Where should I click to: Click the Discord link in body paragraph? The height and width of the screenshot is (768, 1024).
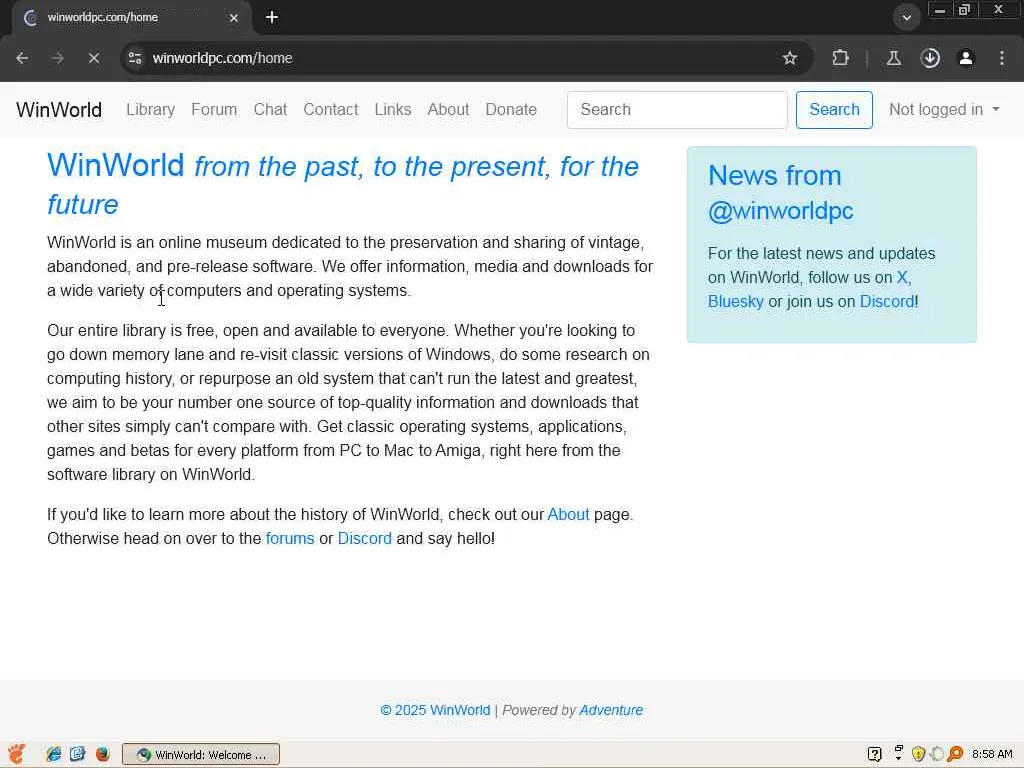tap(364, 539)
